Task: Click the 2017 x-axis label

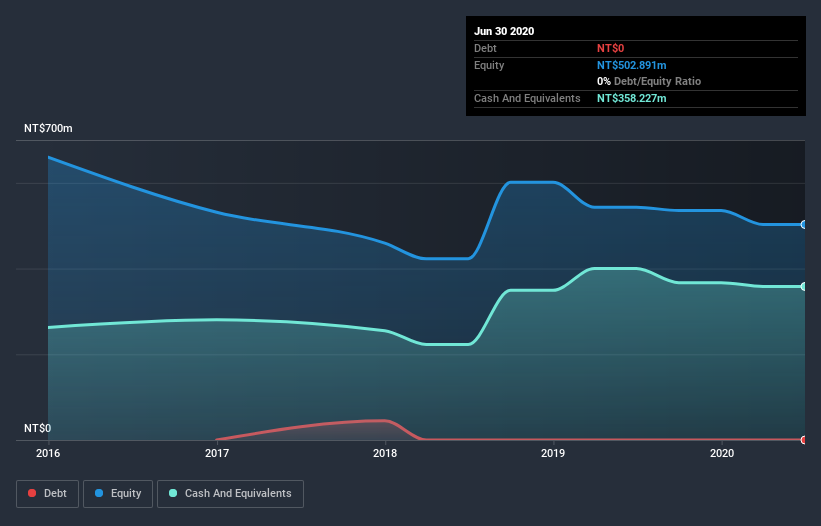Action: coord(217,453)
